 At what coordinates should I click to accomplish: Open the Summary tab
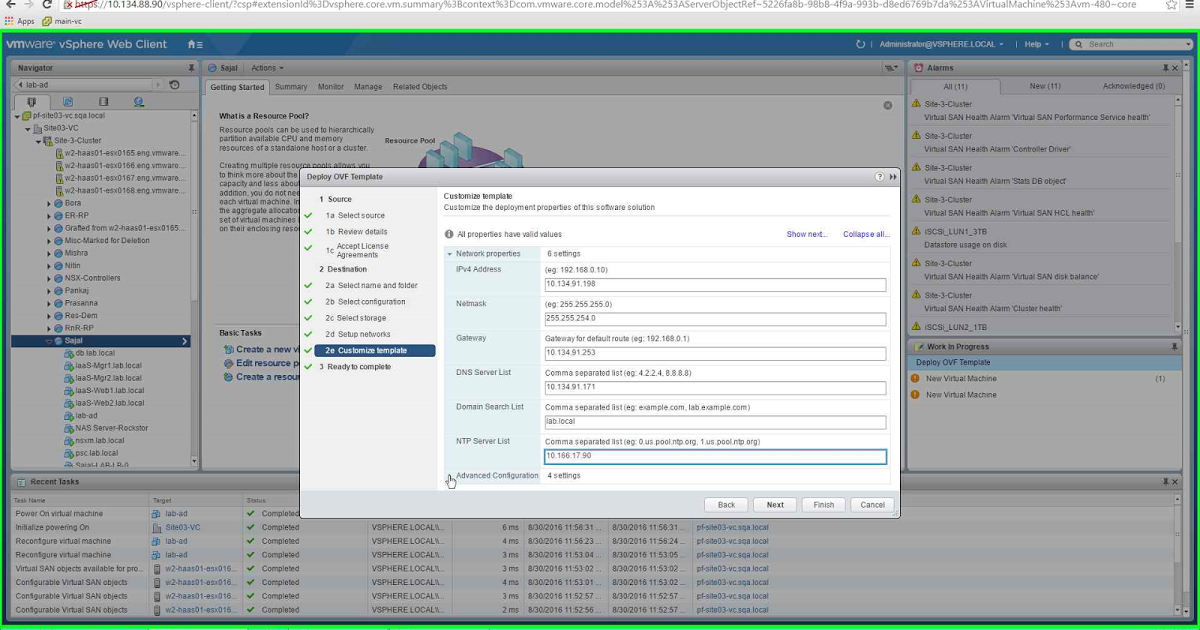click(291, 87)
